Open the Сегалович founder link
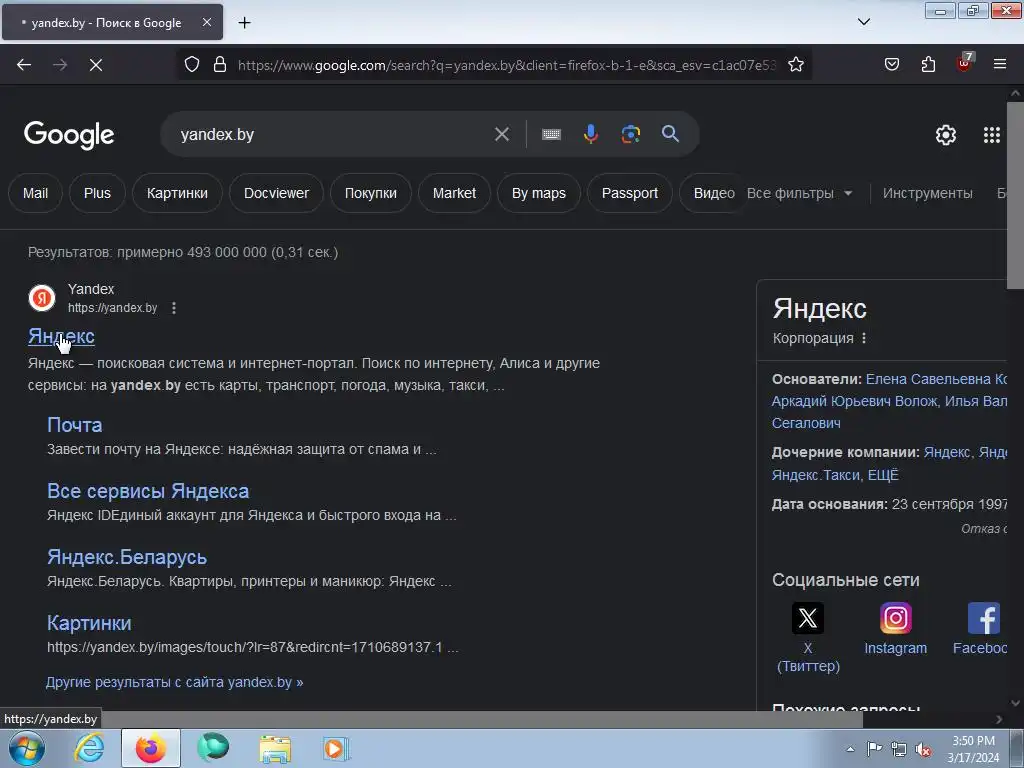This screenshot has height=768, width=1024. pyautogui.click(x=806, y=423)
